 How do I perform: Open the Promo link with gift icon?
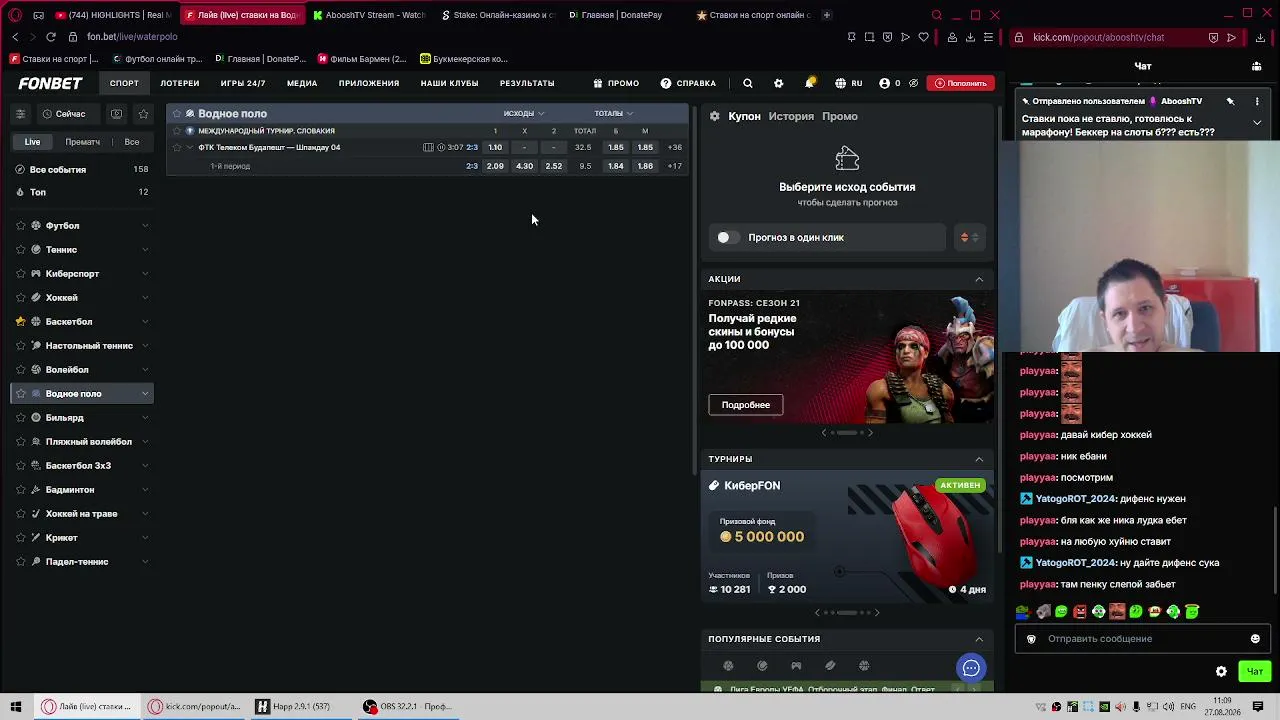[x=616, y=83]
